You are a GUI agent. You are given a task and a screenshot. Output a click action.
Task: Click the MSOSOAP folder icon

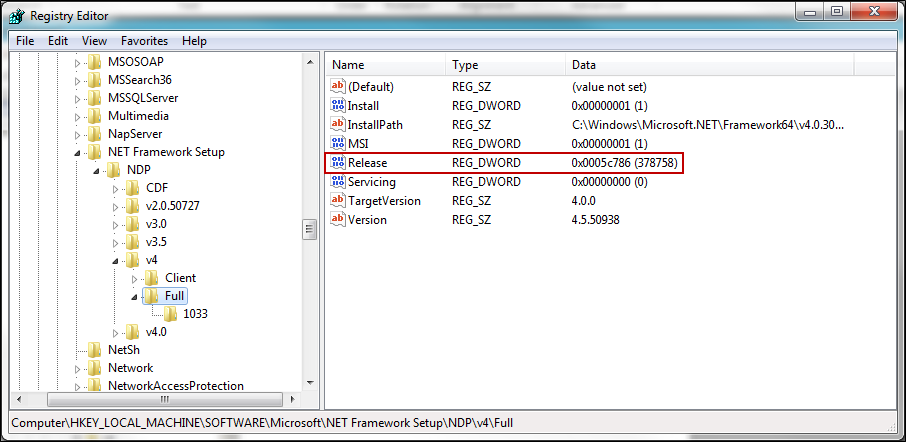(95, 62)
